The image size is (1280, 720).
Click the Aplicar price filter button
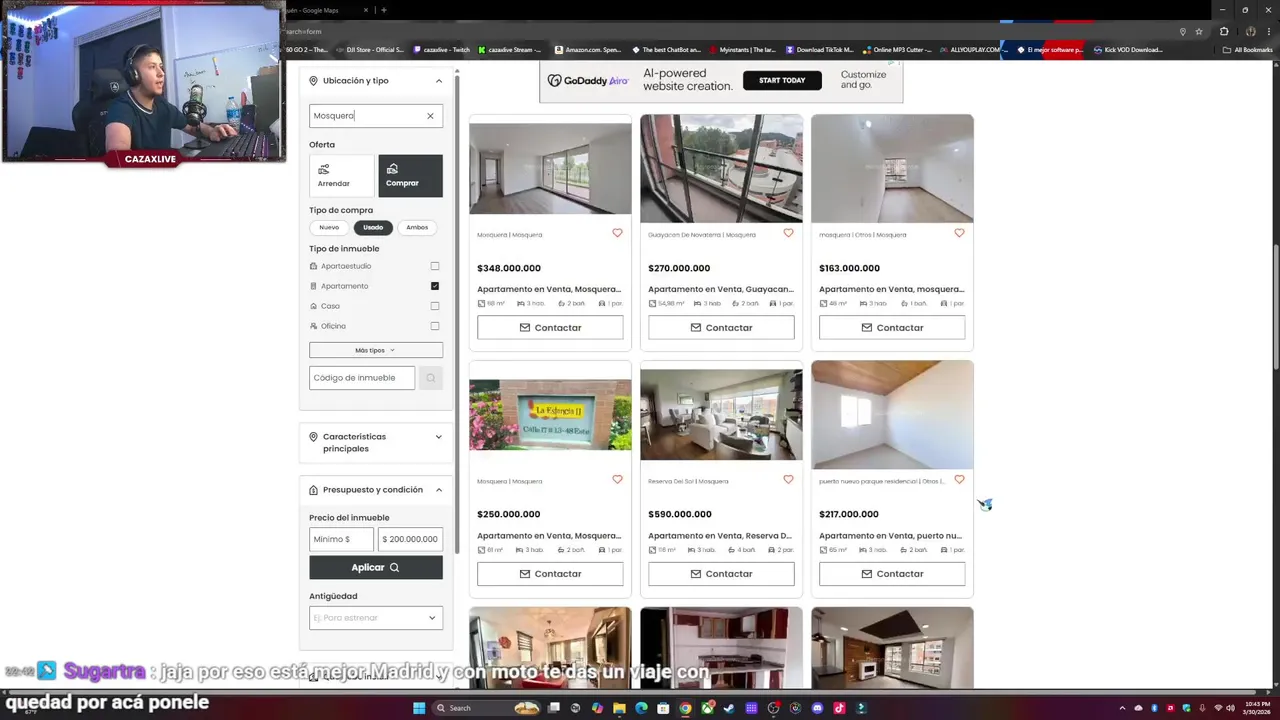click(x=376, y=567)
